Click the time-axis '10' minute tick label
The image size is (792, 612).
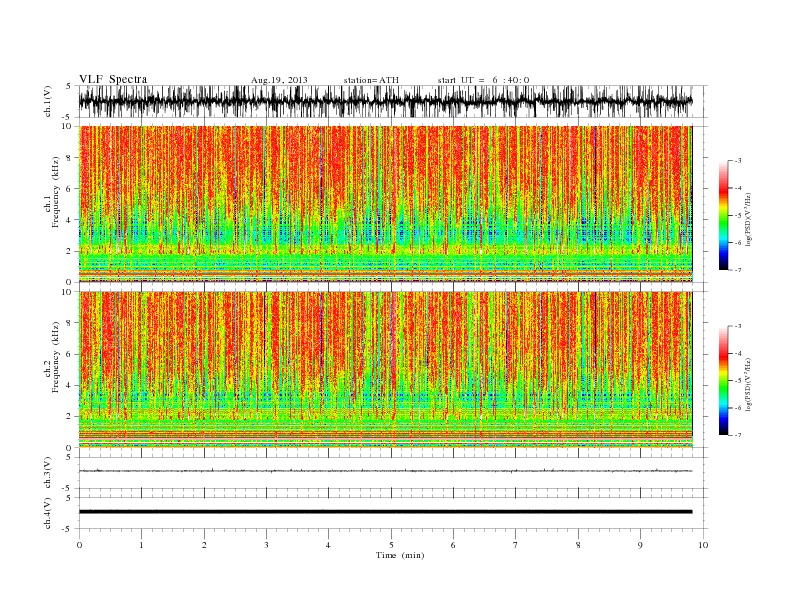[x=703, y=545]
